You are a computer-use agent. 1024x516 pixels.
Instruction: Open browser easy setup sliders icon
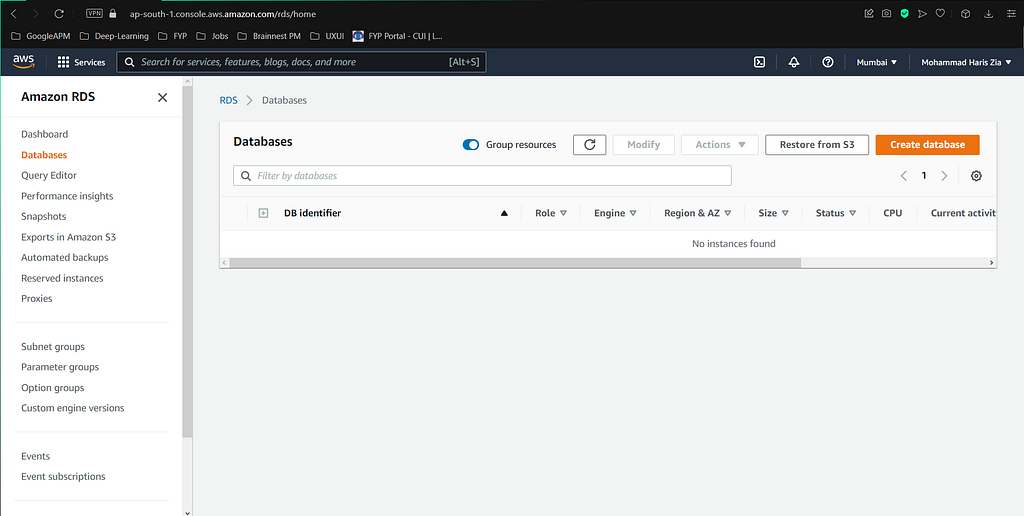[1012, 13]
